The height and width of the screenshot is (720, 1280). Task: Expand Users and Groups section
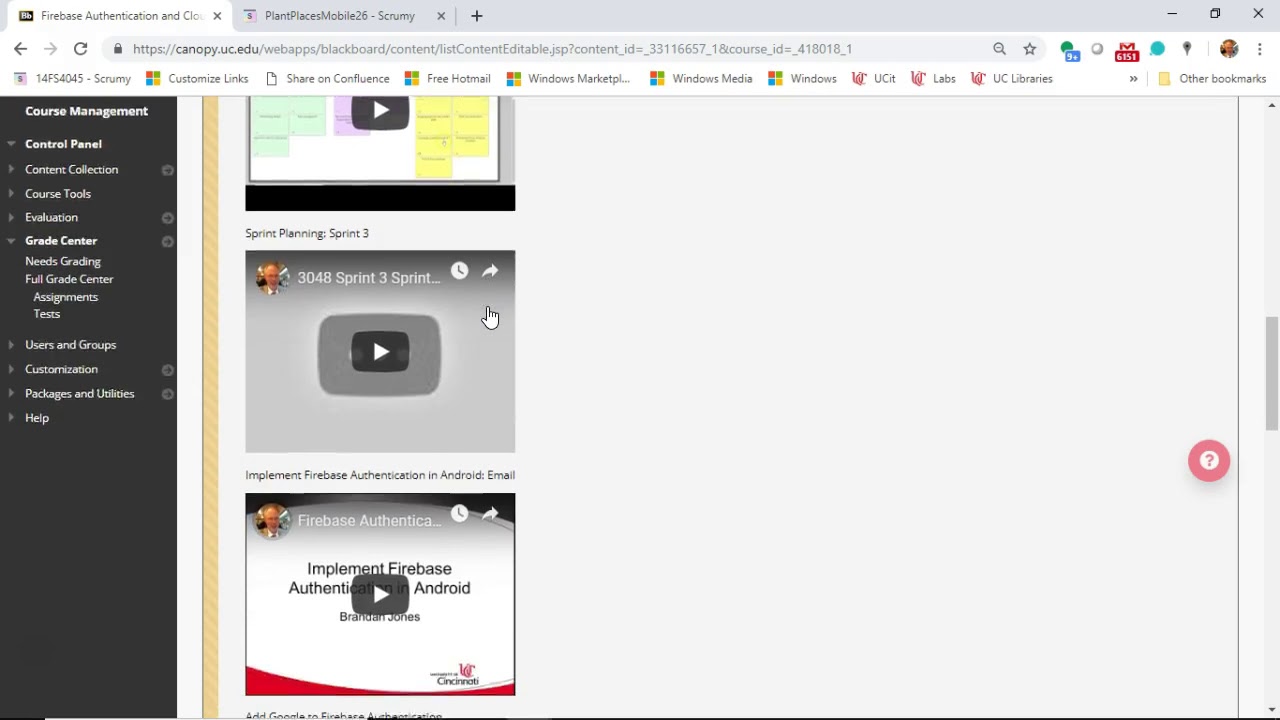click(x=11, y=345)
